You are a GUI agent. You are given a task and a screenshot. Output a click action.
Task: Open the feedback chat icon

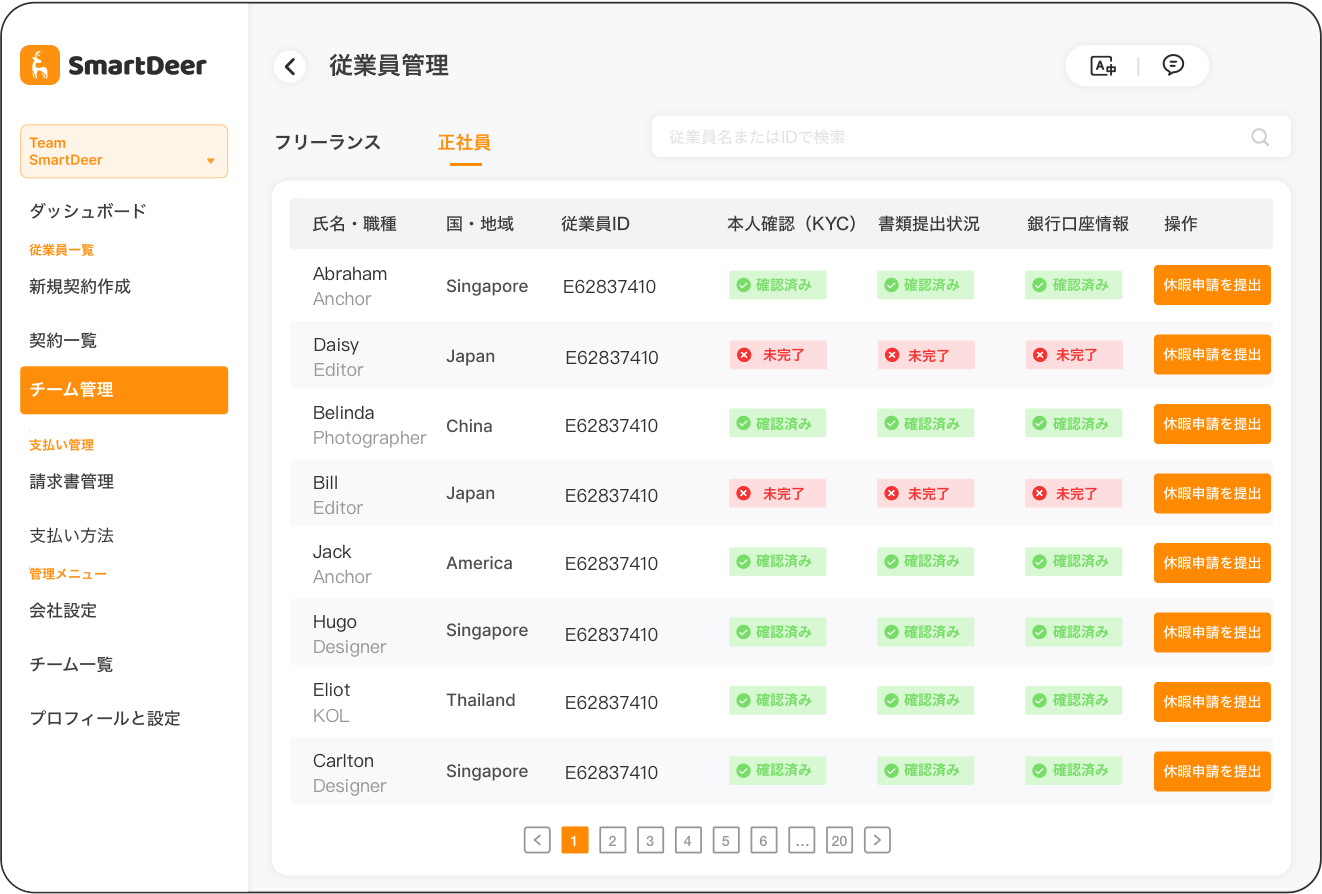tap(1173, 65)
